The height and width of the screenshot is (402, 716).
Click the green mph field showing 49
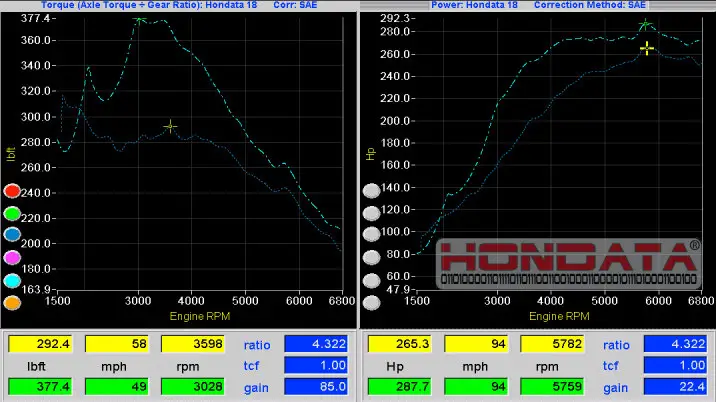click(116, 386)
